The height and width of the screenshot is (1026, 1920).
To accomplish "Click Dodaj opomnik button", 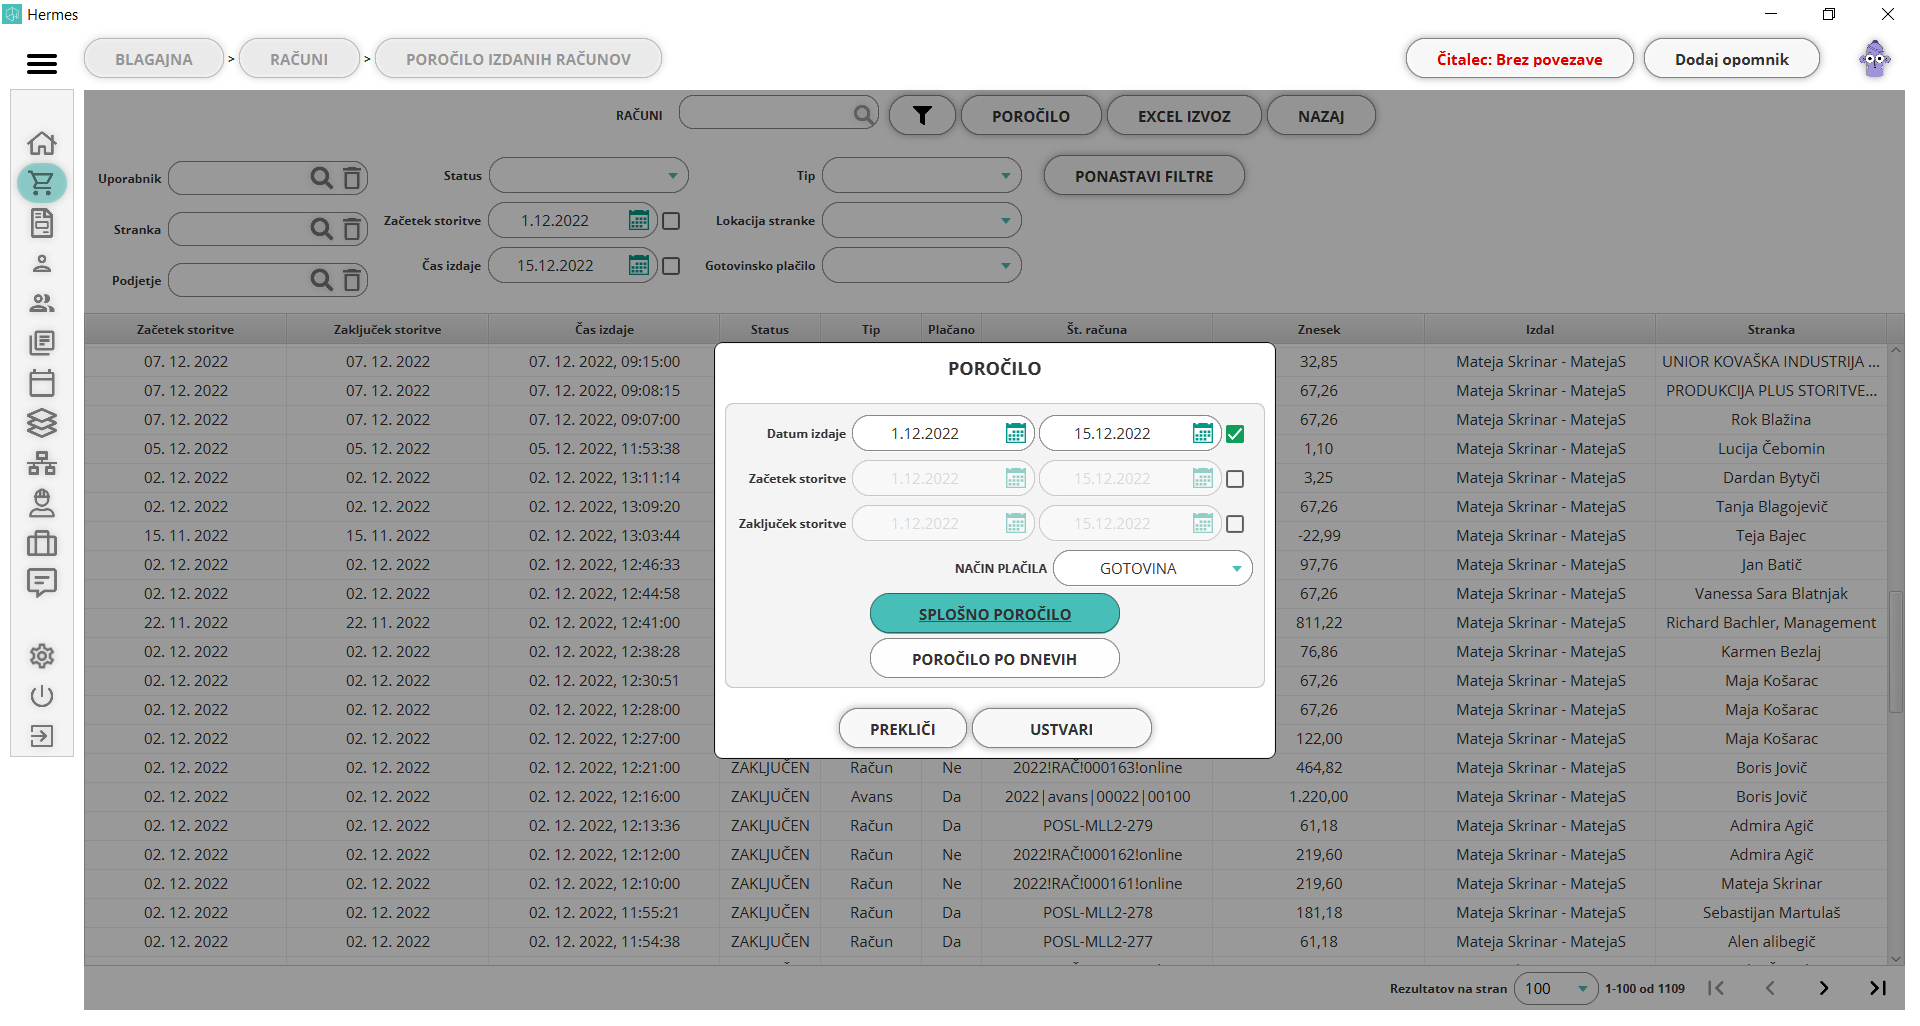I will [1732, 59].
